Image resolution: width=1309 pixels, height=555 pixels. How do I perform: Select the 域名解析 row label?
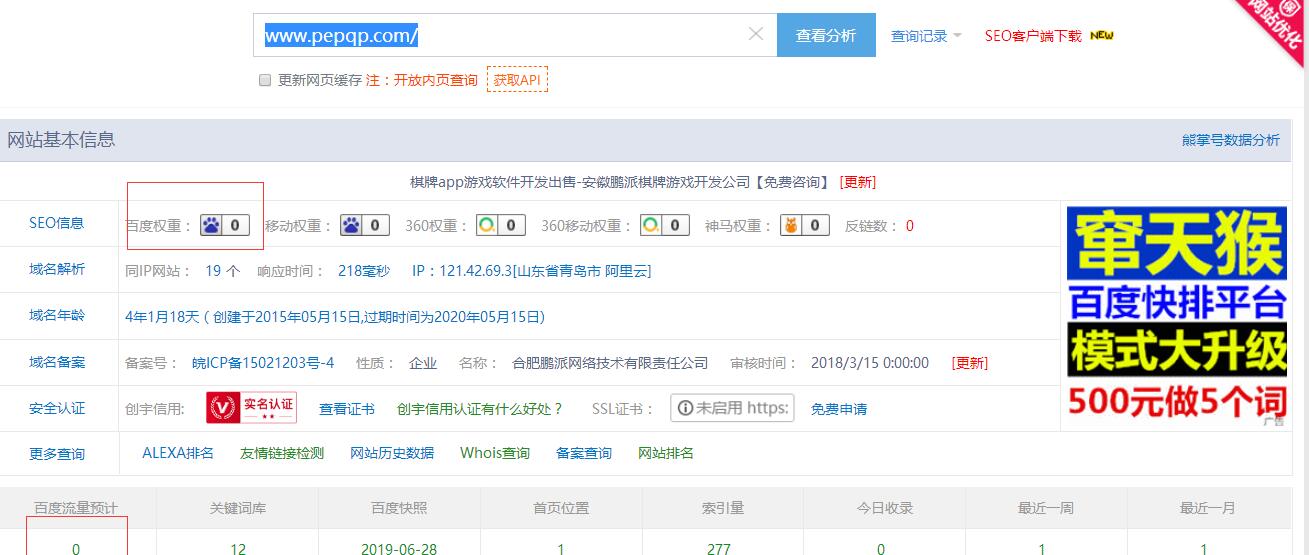[57, 269]
